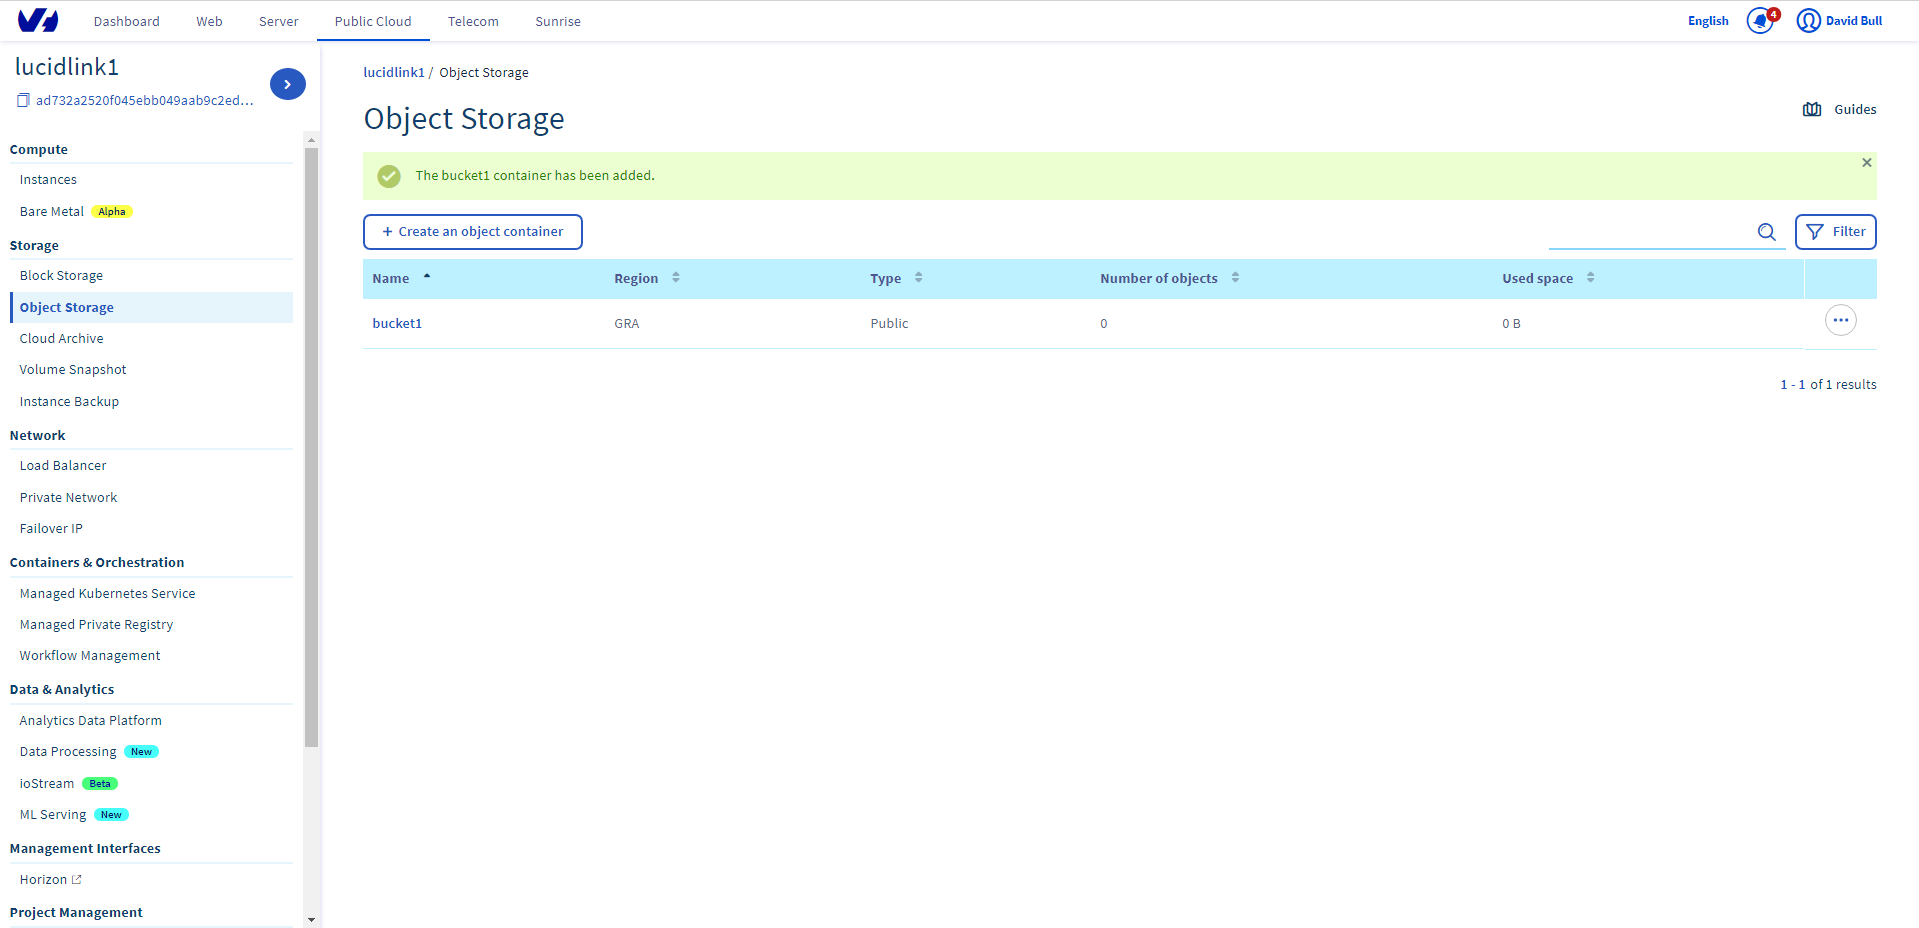The width and height of the screenshot is (1919, 928).
Task: Click the sidebar scrollbar thumb
Action: [311, 448]
